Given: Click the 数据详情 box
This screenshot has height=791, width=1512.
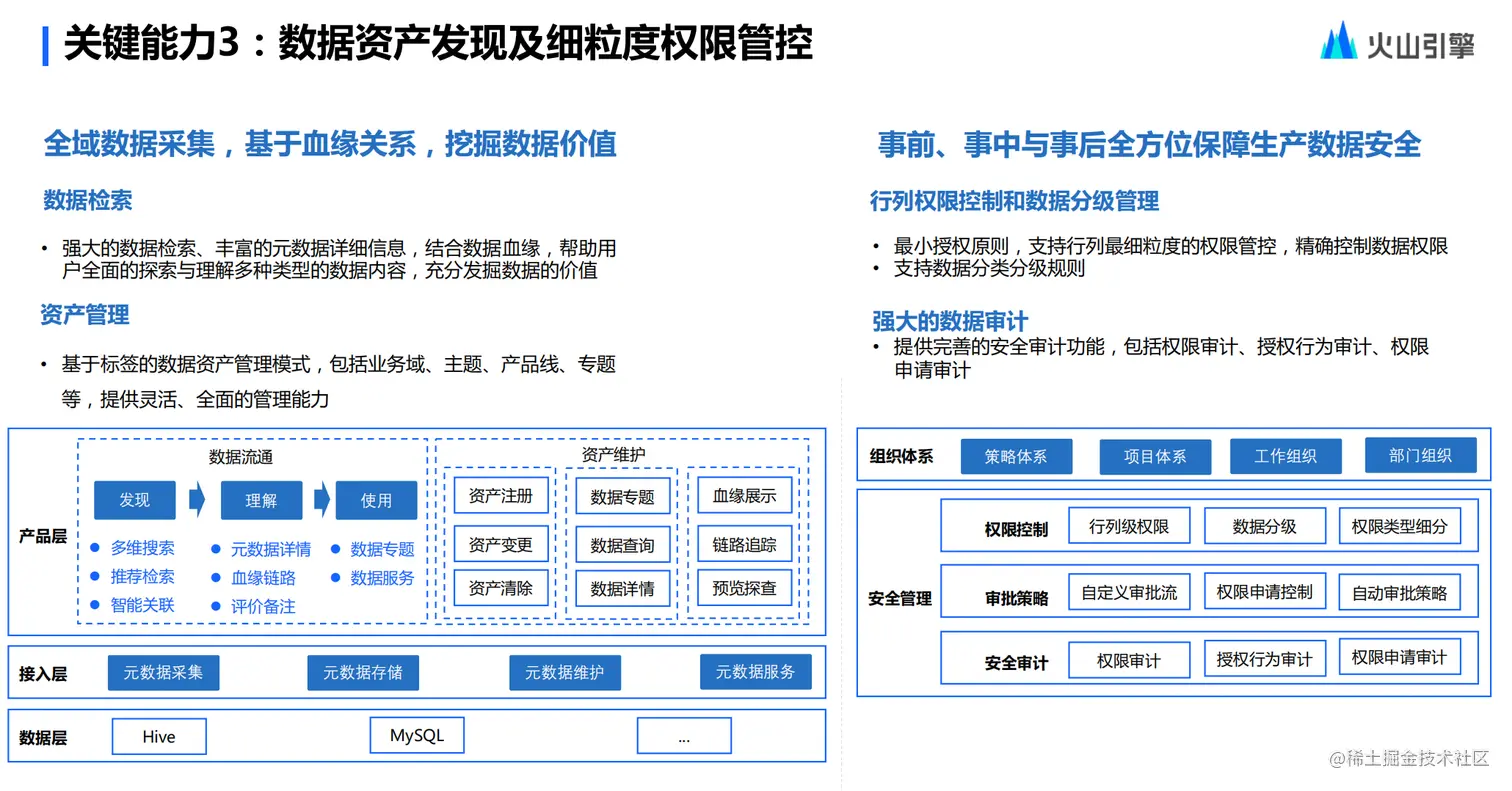Looking at the screenshot, I should [x=622, y=589].
